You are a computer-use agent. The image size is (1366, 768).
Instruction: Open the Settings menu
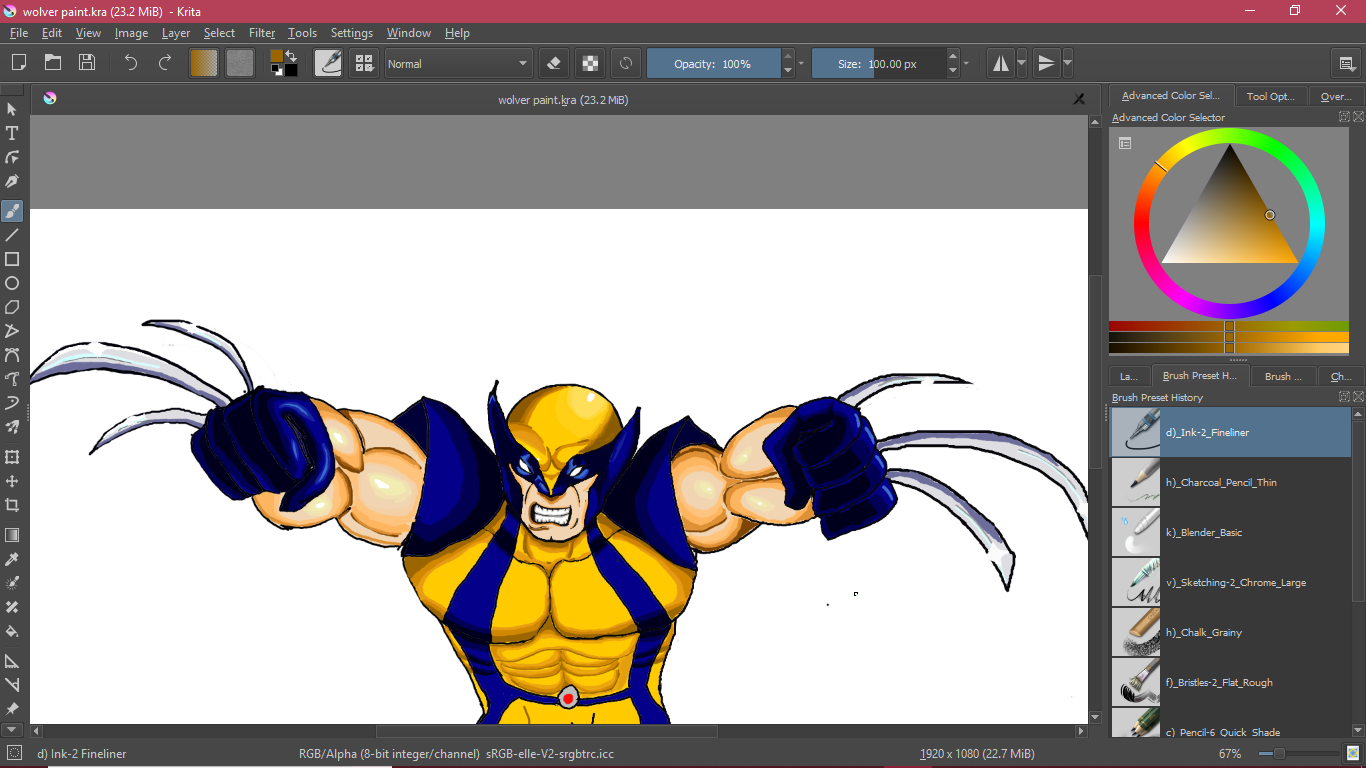352,33
